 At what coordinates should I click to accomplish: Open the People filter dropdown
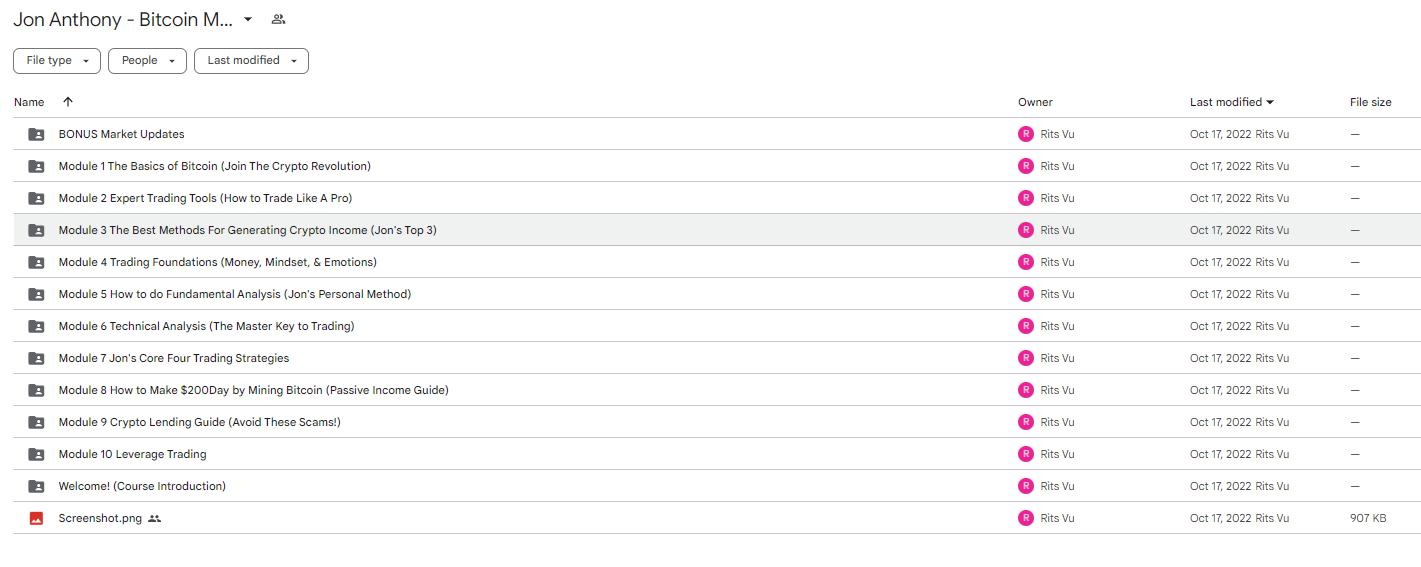[x=148, y=61]
